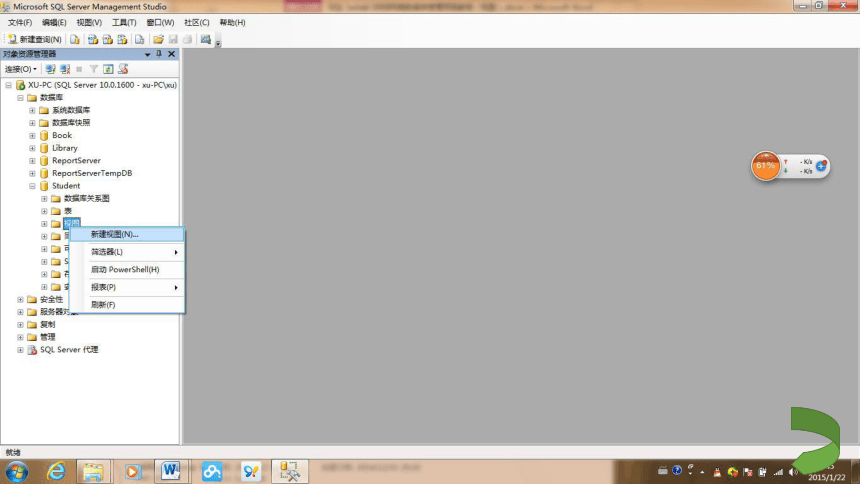Open the 报表(P) submenu
Screen dimensions: 860x484
(127, 287)
